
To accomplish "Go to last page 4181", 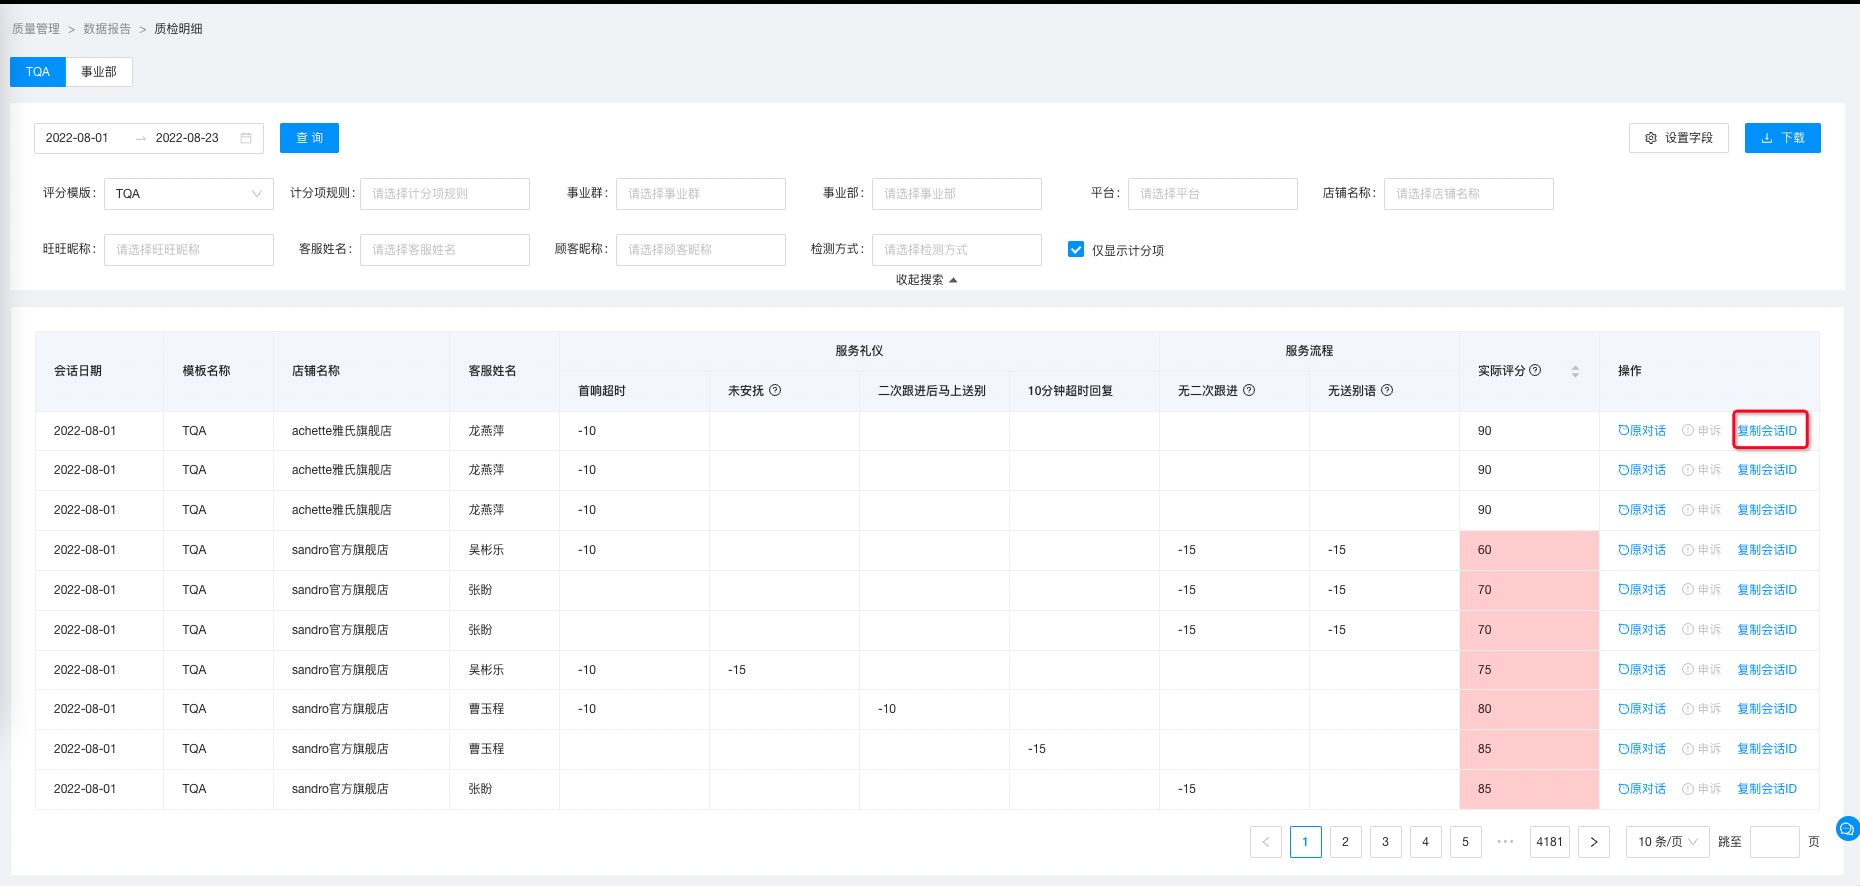I will pos(1550,842).
